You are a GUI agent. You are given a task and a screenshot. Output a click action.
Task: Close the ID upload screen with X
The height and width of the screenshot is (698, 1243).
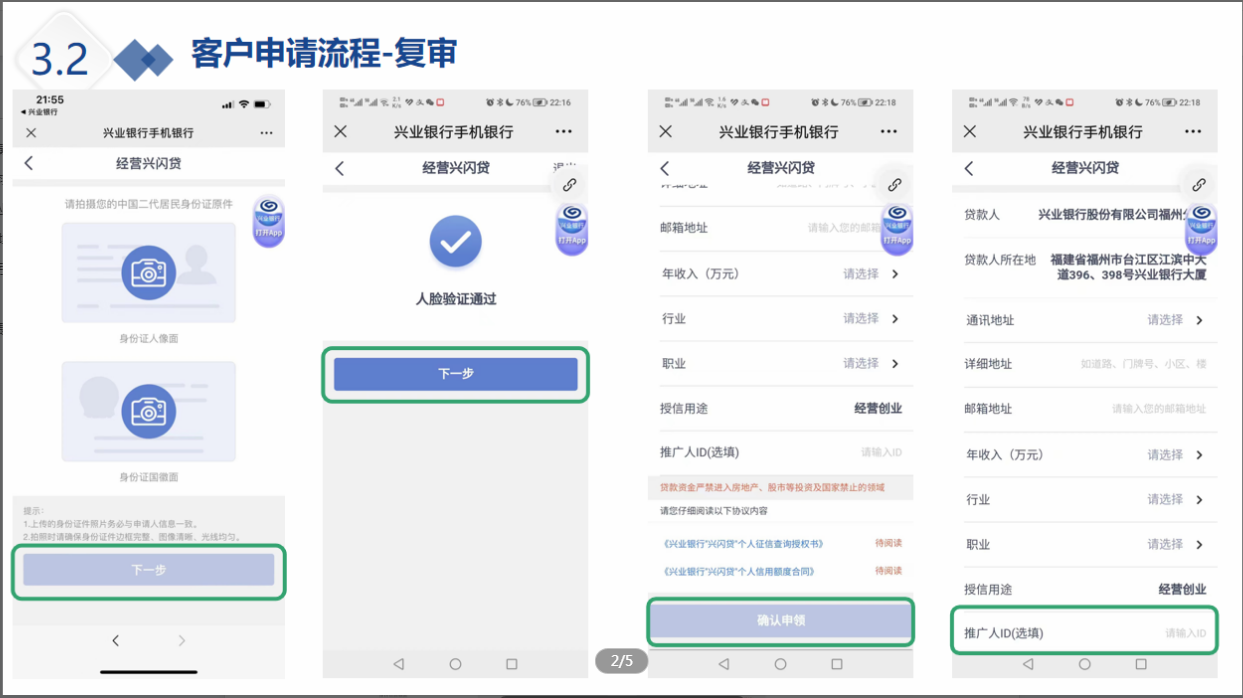coord(31,133)
